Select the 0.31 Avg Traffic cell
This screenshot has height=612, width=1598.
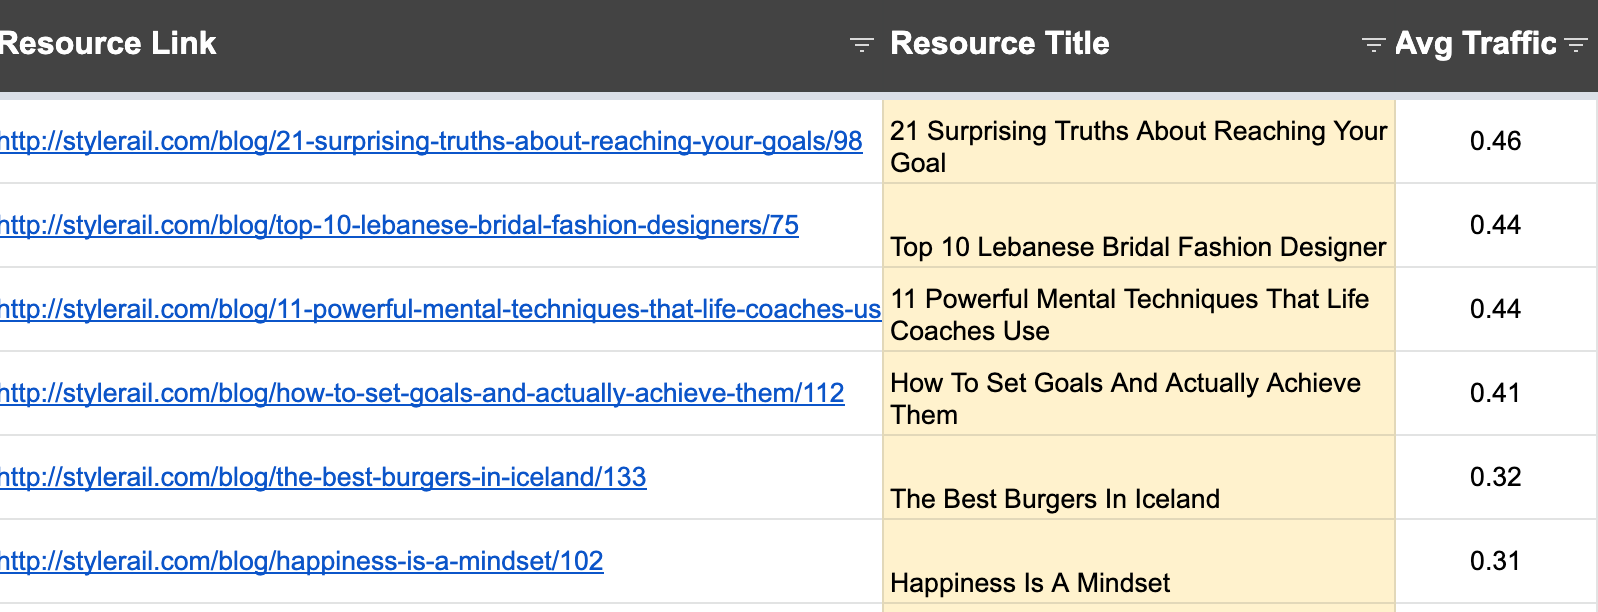(x=1495, y=561)
